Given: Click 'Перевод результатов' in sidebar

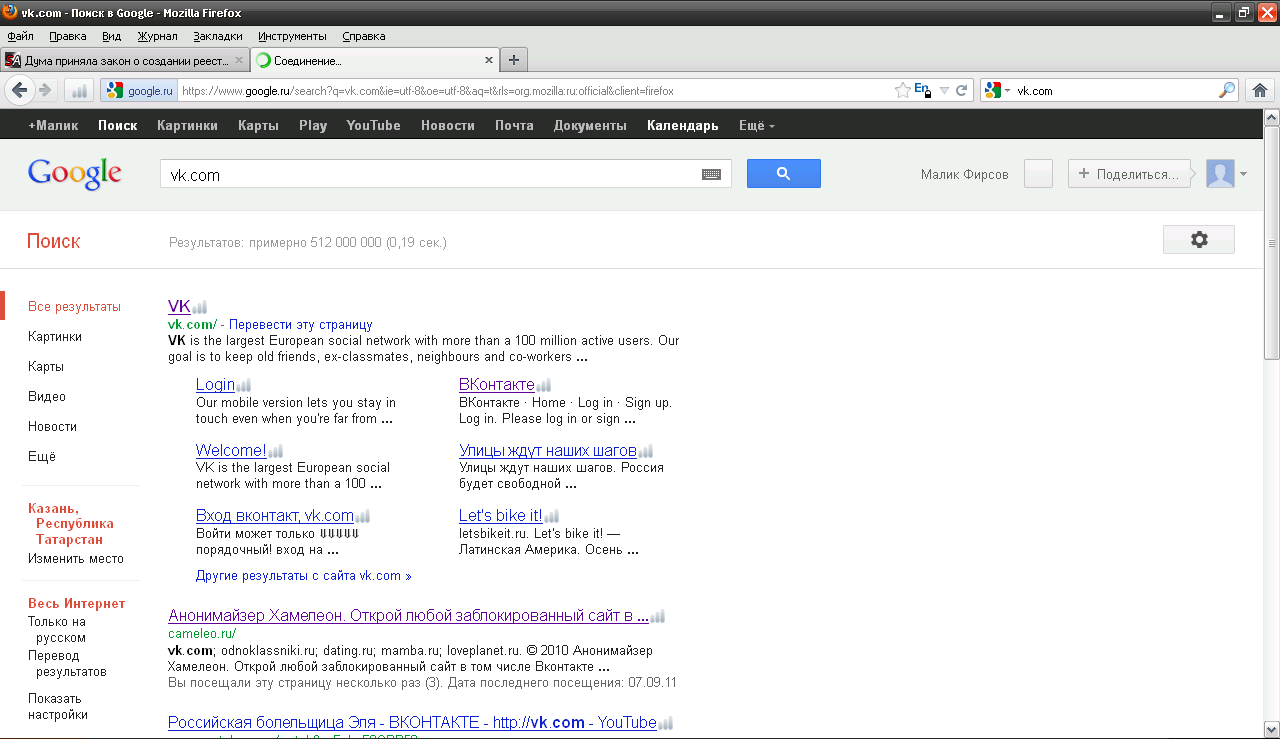Looking at the screenshot, I should [67, 664].
